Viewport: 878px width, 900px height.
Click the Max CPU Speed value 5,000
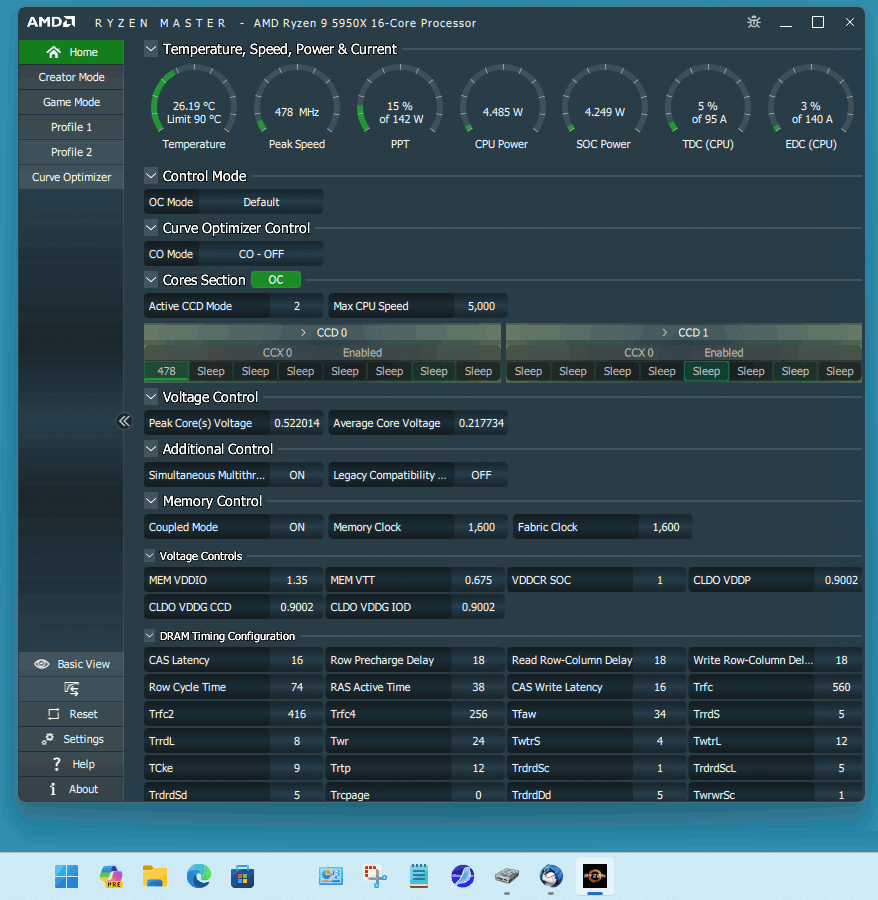pos(481,306)
